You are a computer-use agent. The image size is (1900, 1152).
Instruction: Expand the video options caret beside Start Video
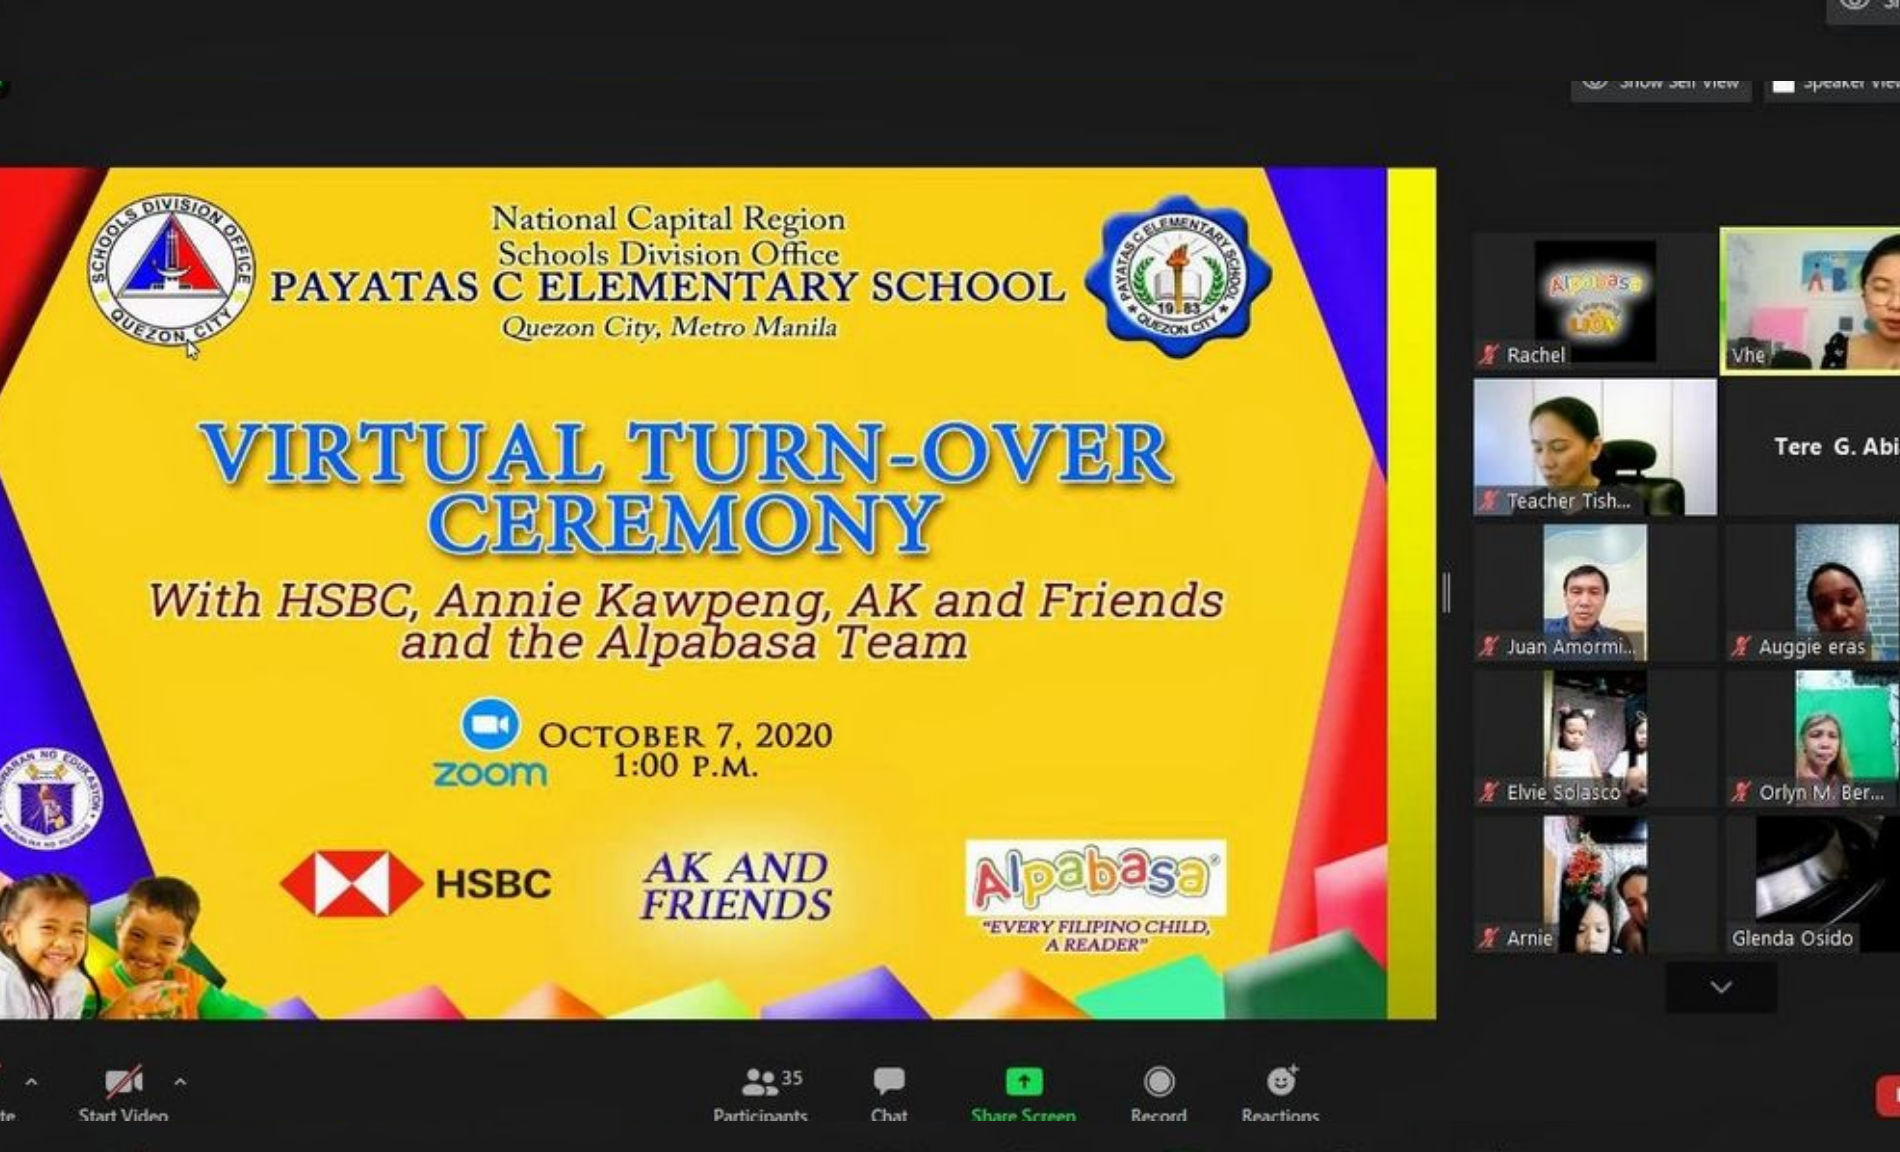[180, 1081]
